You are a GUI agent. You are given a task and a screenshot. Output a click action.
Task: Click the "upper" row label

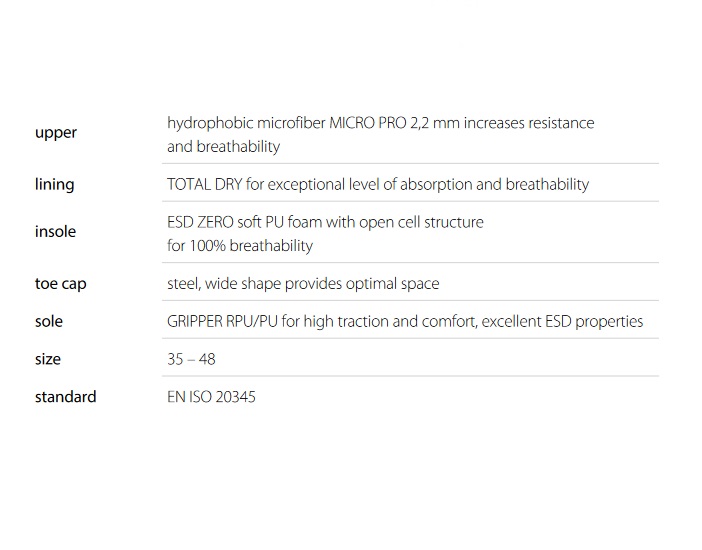56,133
